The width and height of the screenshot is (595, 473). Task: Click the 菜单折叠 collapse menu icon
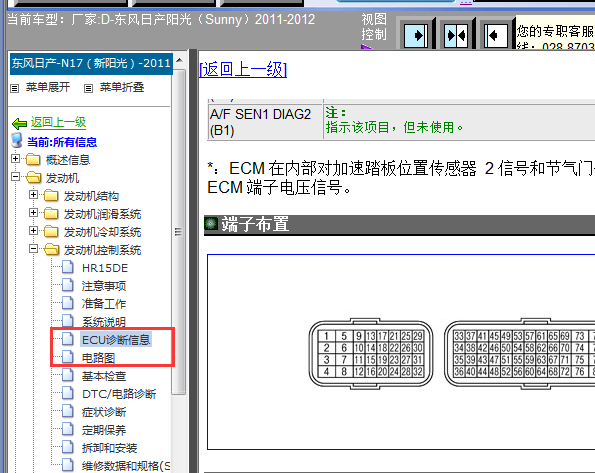(x=88, y=88)
